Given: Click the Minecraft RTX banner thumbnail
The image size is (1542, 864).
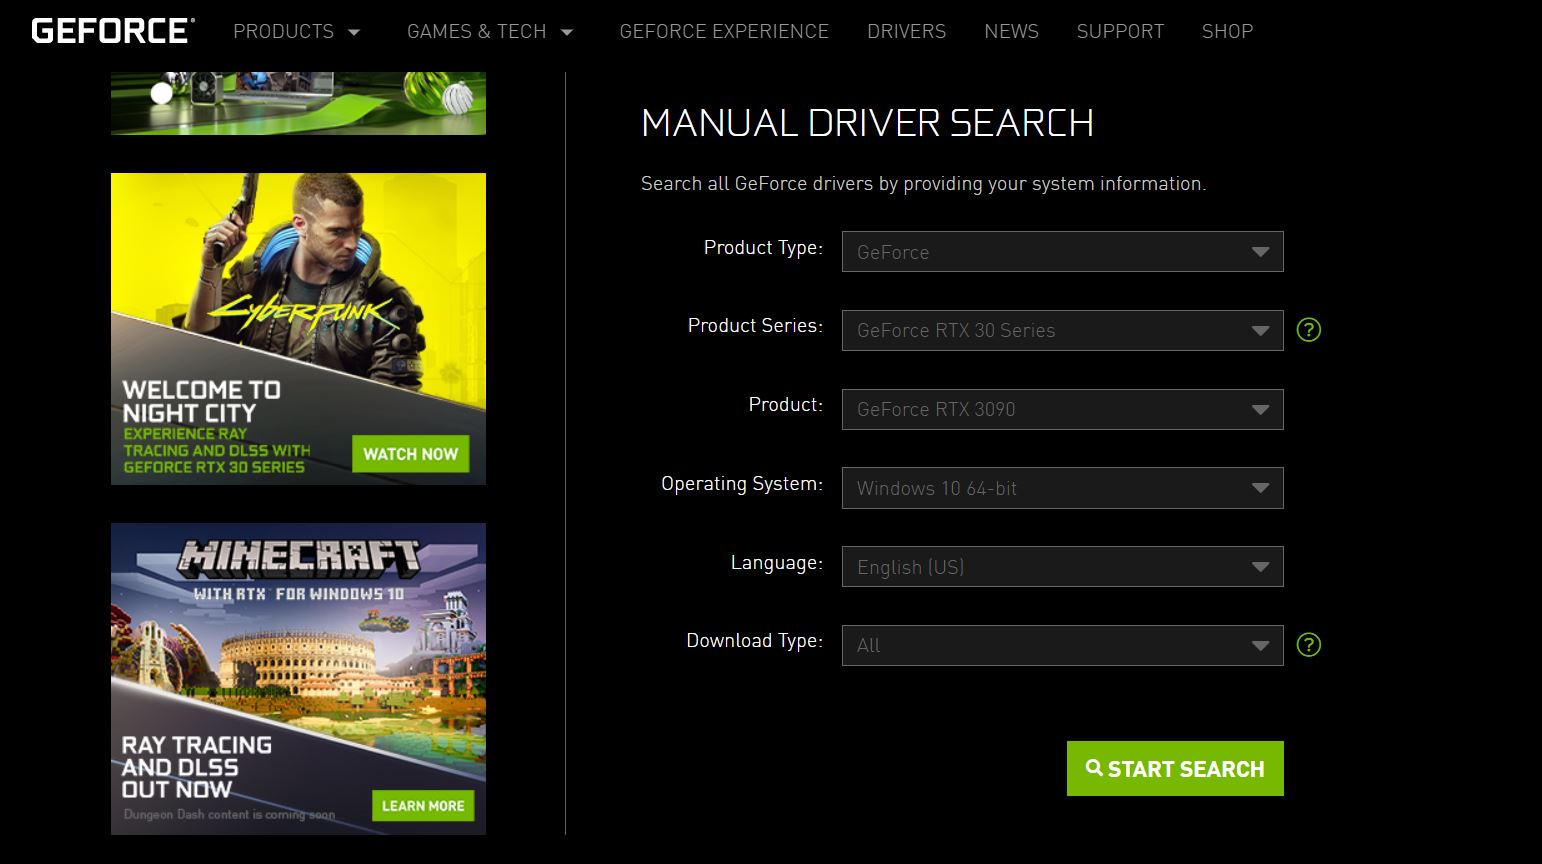Looking at the screenshot, I should pyautogui.click(x=298, y=678).
